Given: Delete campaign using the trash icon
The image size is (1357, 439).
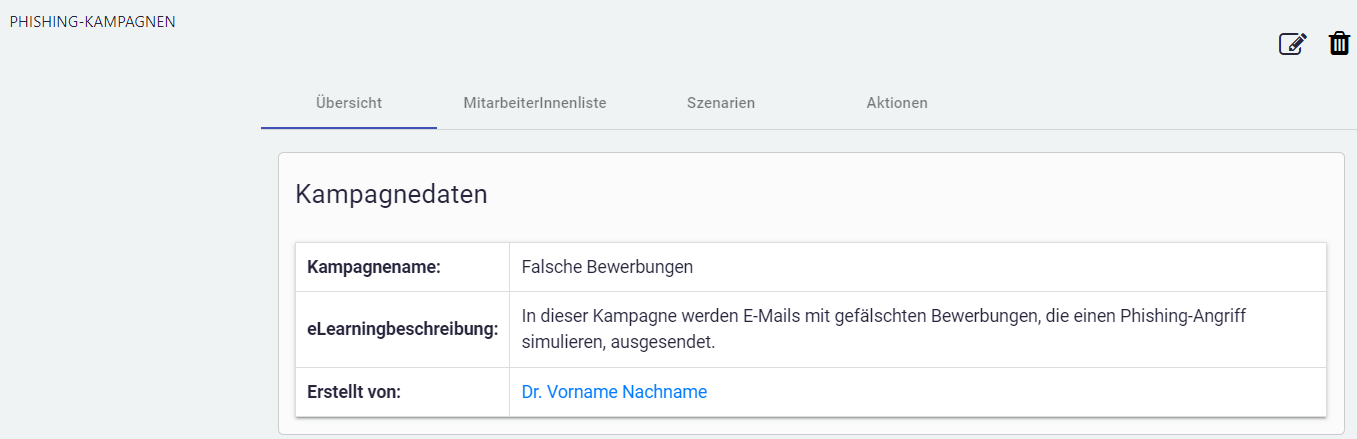Looking at the screenshot, I should pos(1339,44).
